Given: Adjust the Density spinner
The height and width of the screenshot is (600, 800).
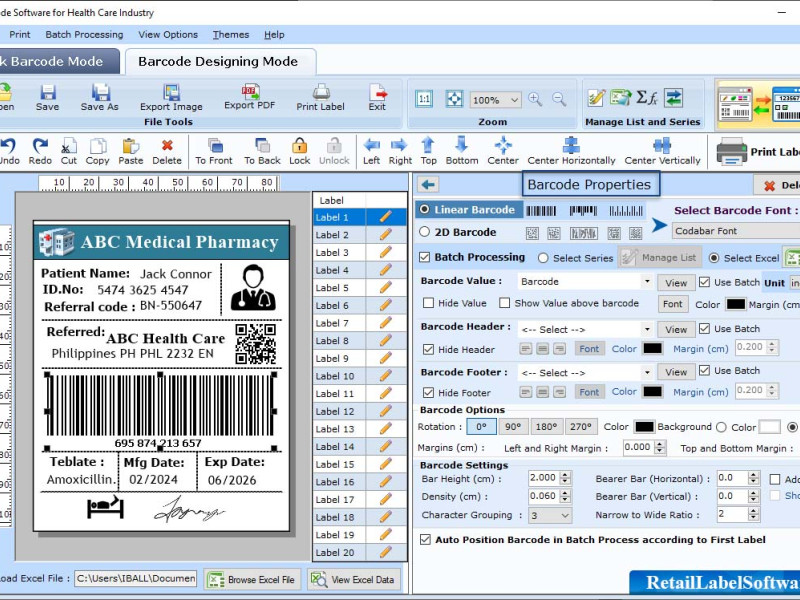Looking at the screenshot, I should click(x=565, y=496).
